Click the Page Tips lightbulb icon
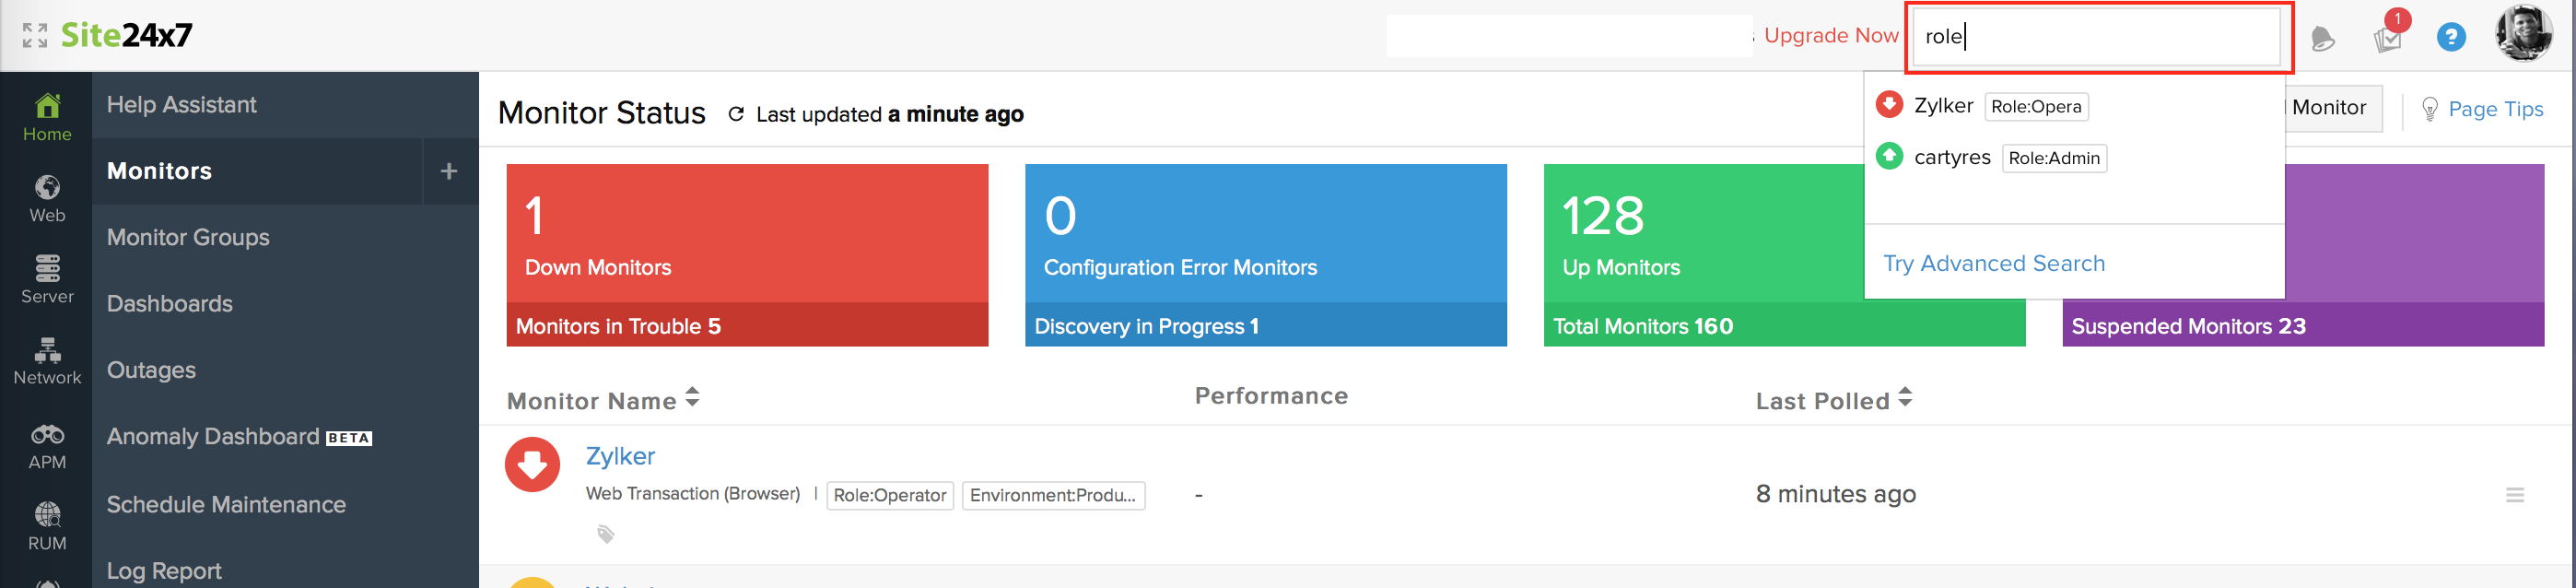This screenshot has width=2576, height=588. (x=2430, y=109)
